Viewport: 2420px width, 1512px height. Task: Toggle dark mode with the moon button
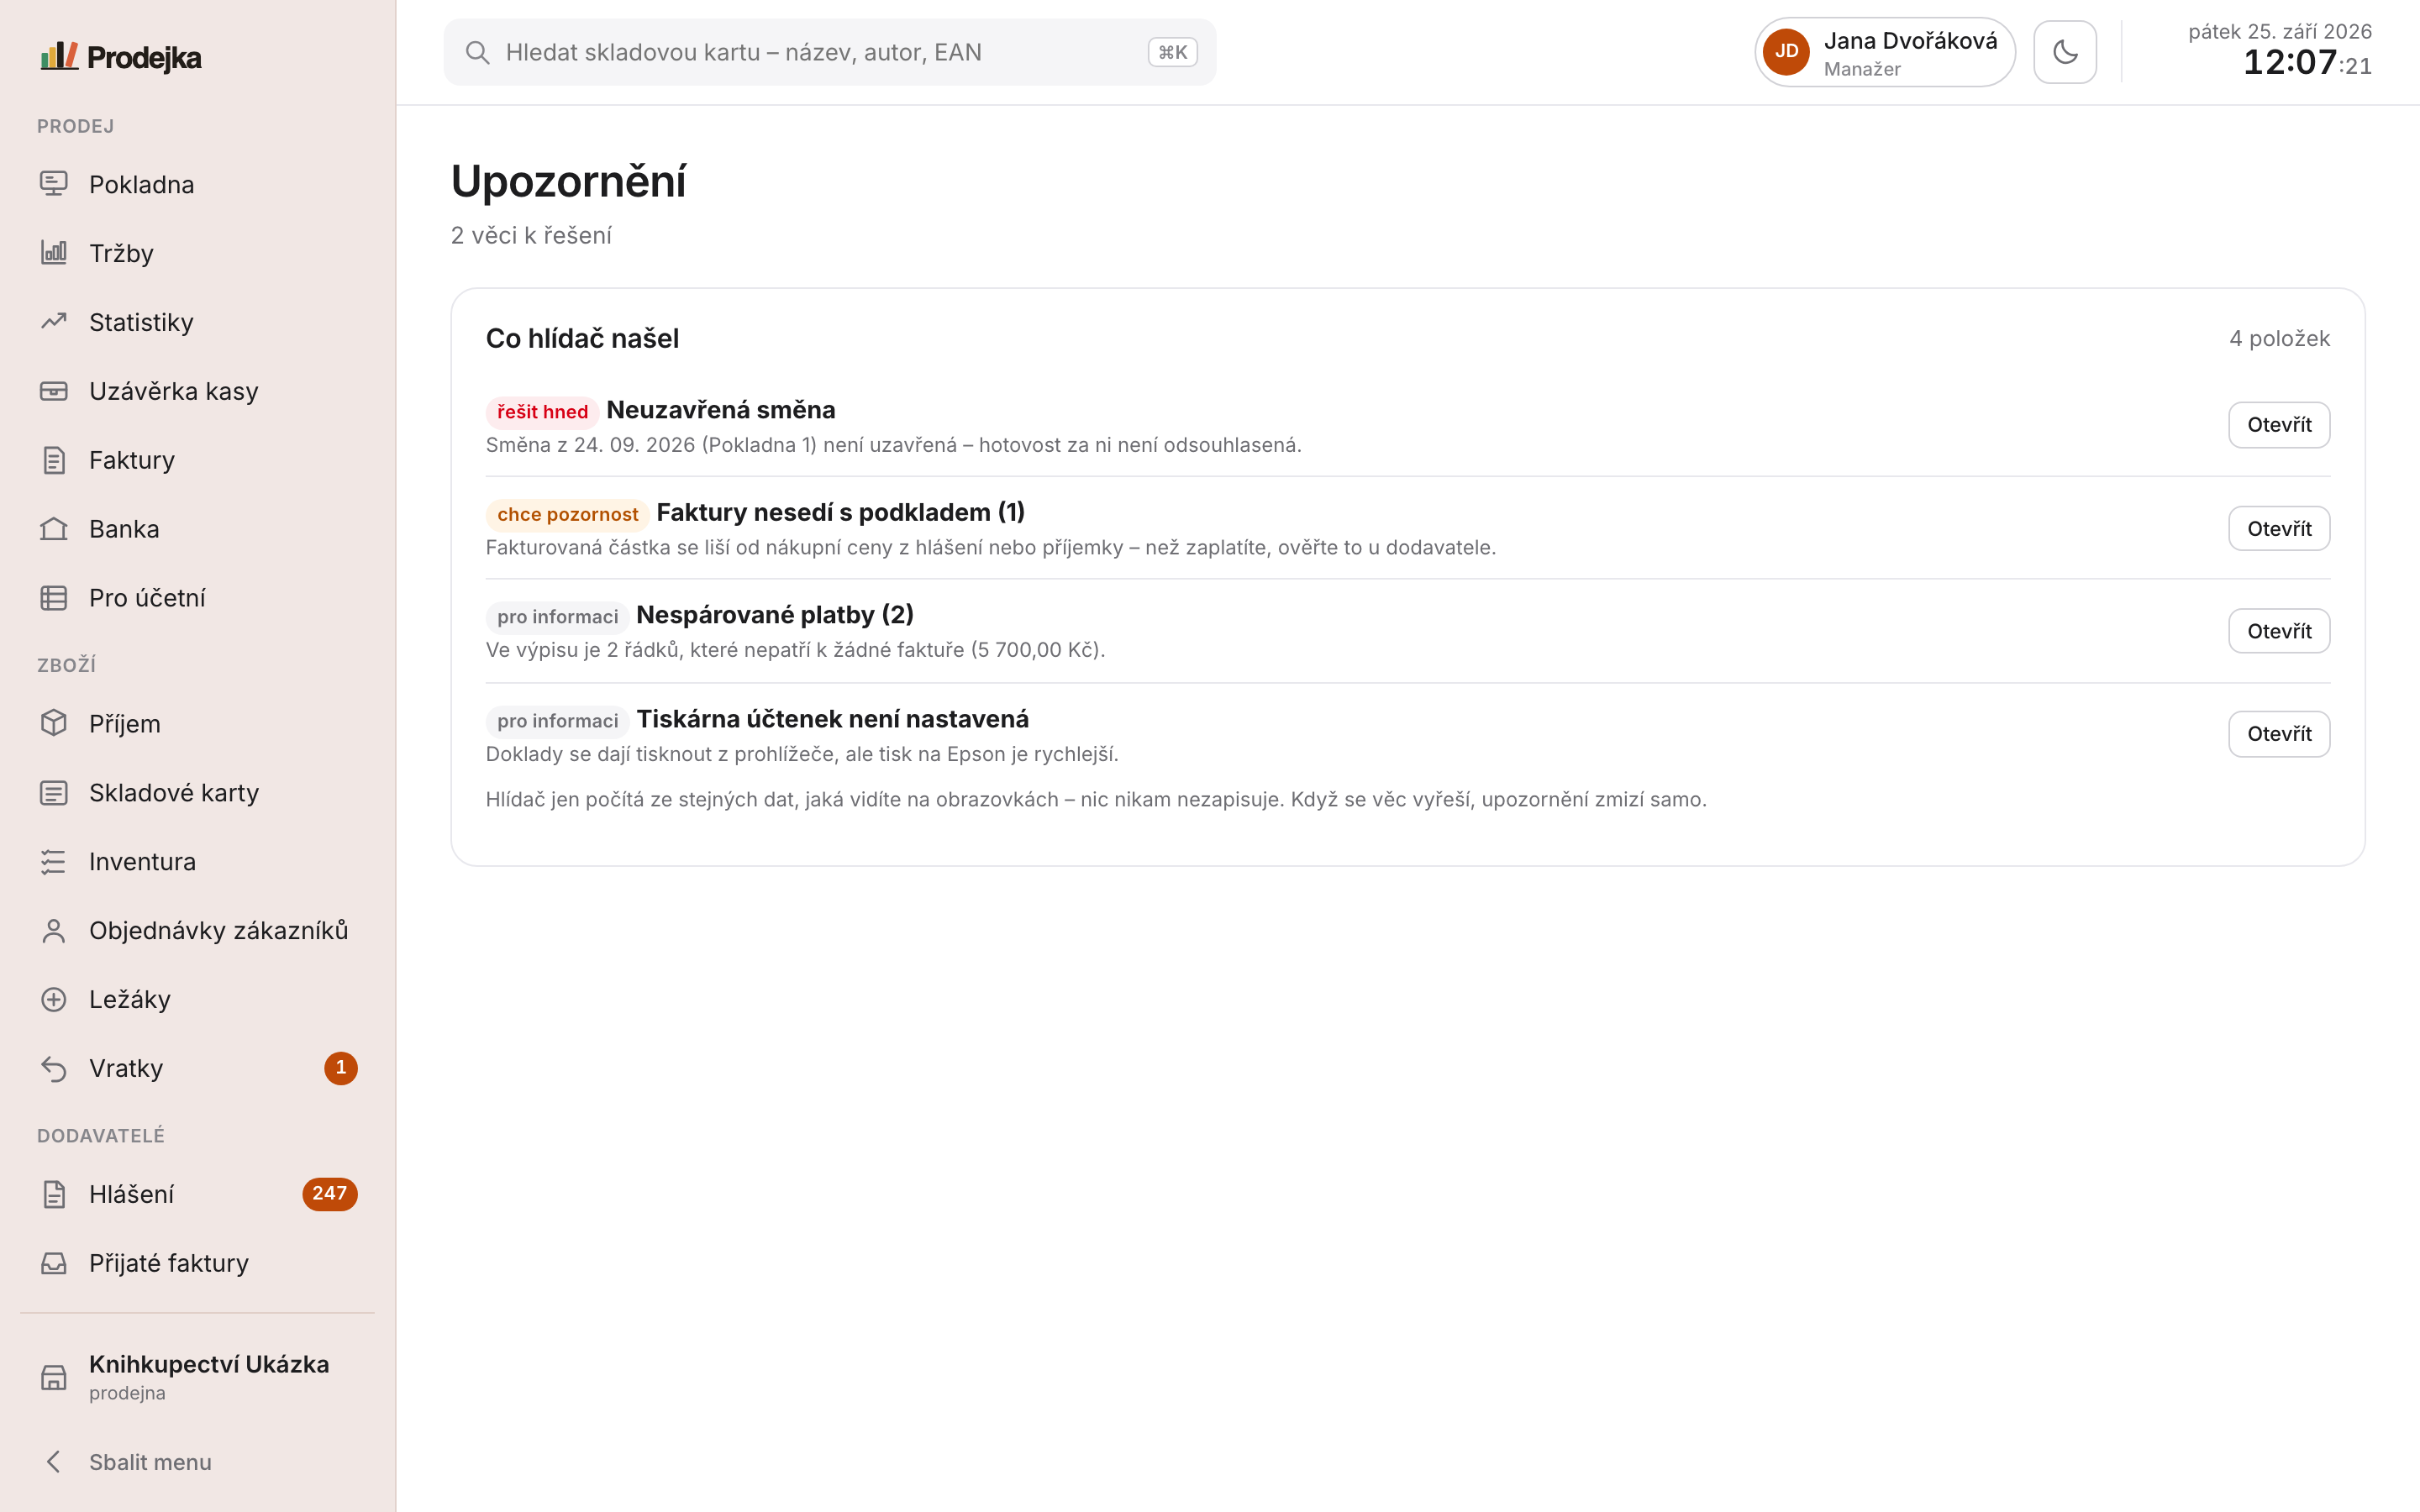click(x=2065, y=52)
